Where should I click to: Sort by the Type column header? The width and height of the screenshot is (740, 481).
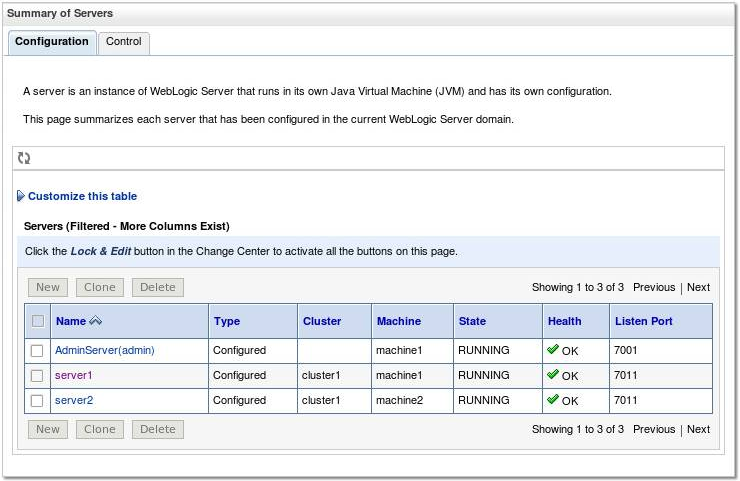click(227, 321)
